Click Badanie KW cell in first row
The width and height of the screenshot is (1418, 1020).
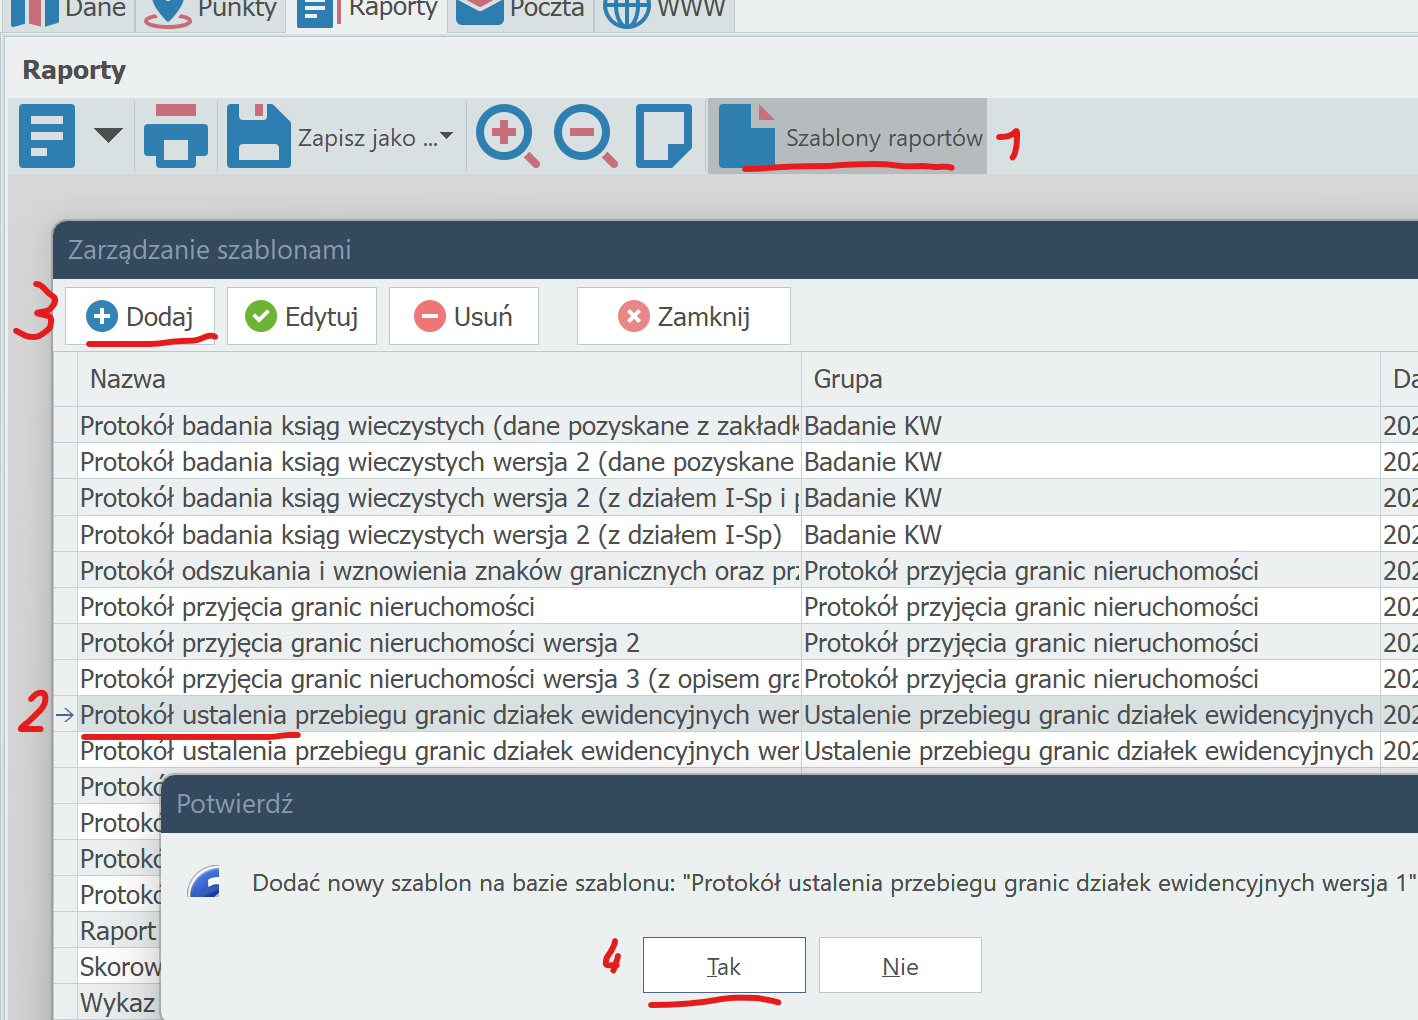point(1091,426)
